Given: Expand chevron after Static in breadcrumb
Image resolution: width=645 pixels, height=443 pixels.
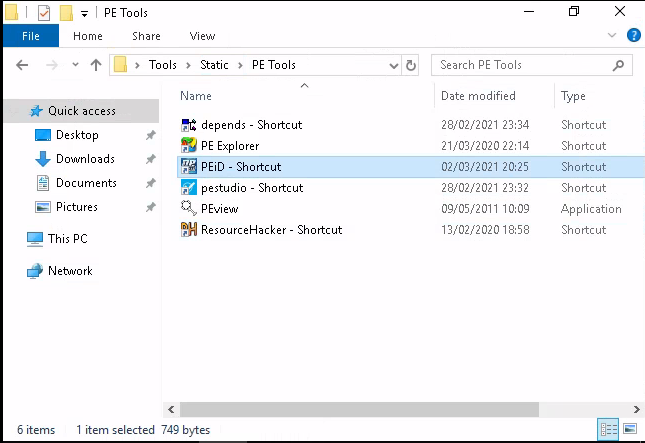Looking at the screenshot, I should point(240,65).
